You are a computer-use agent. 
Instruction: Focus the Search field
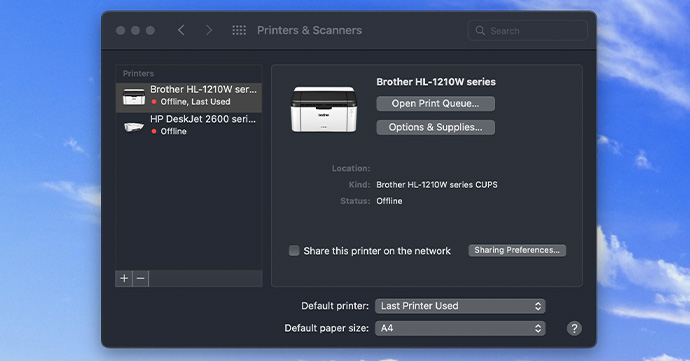point(527,30)
